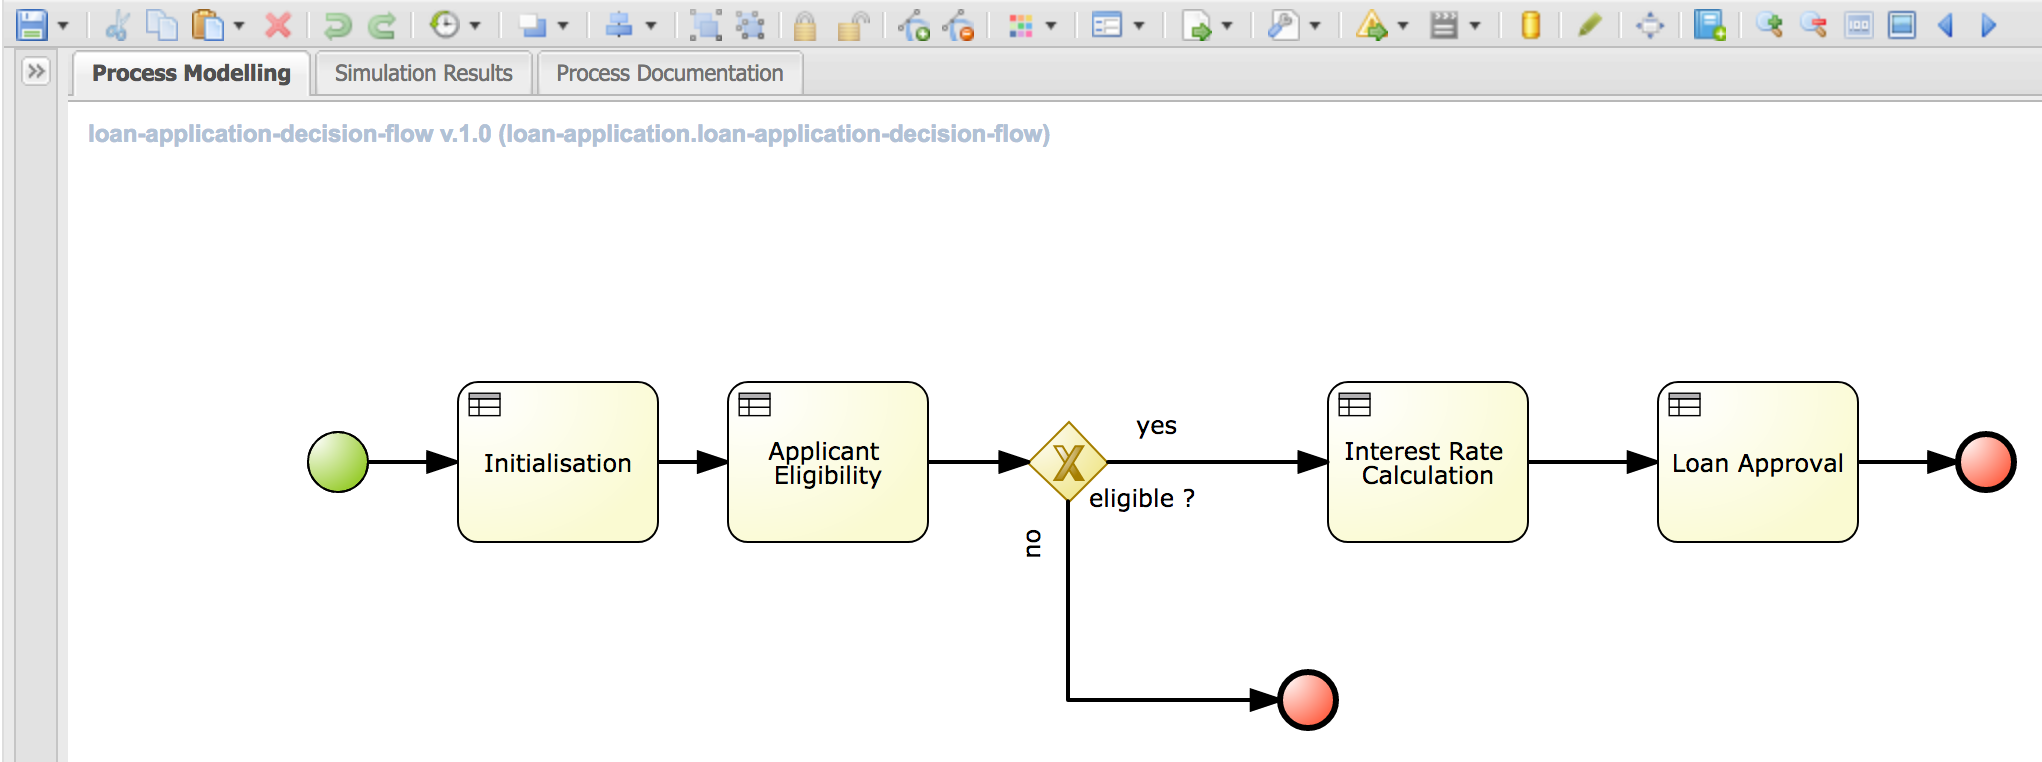
Task: Click the wrench document icon
Action: [1283, 25]
